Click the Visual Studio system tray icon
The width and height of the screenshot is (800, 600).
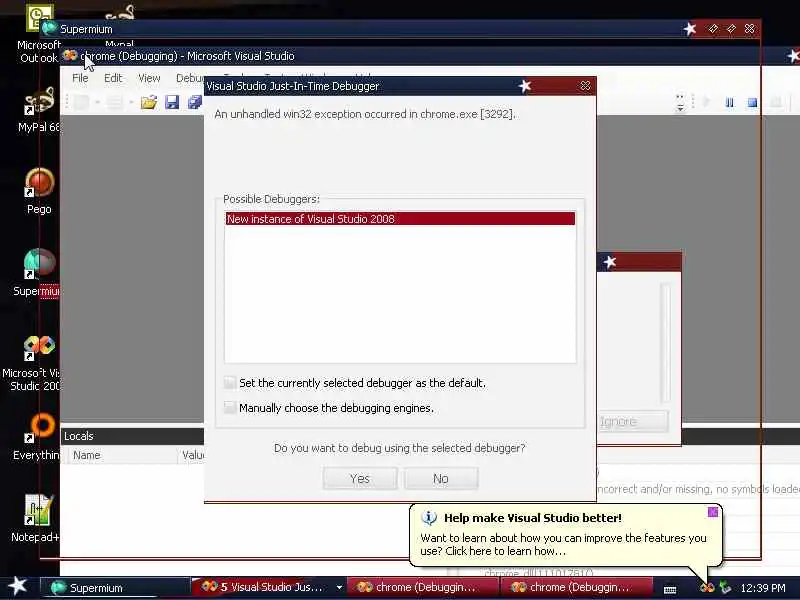point(707,588)
